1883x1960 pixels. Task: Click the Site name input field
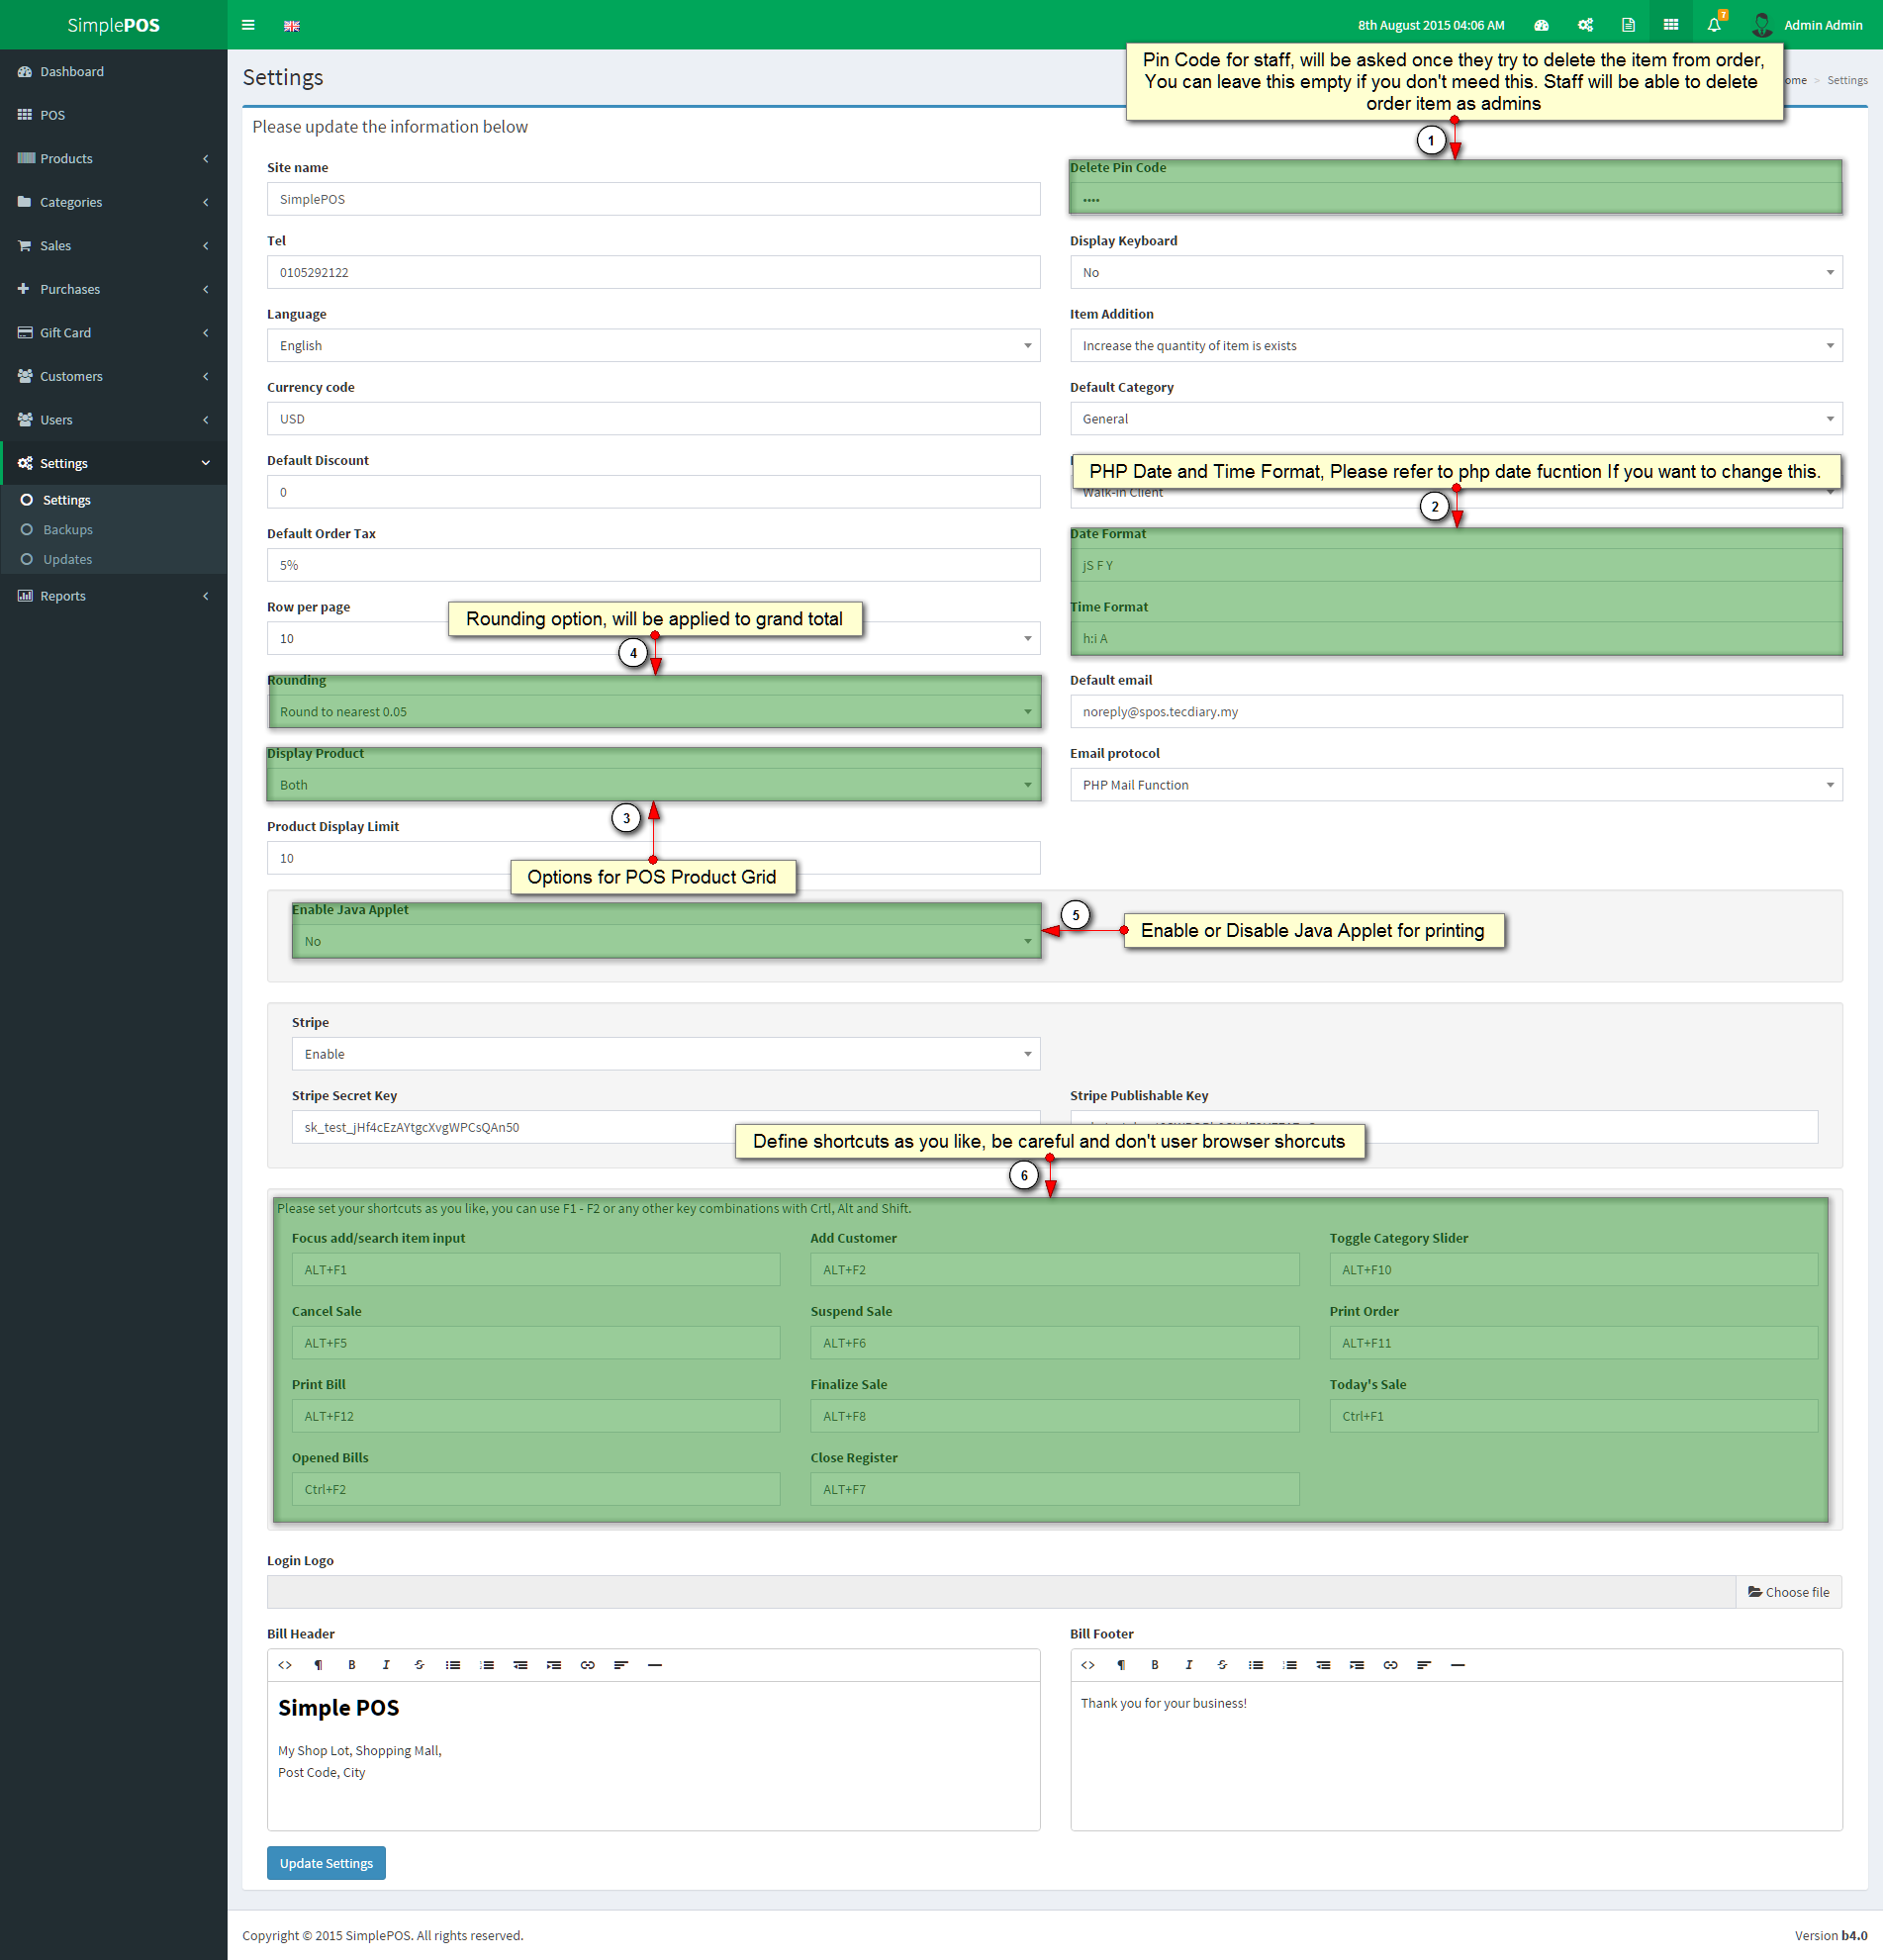652,200
